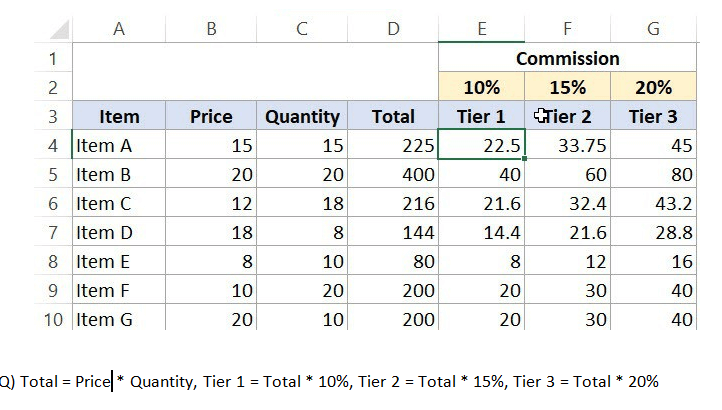This screenshot has height=410, width=722.
Task: Select the Tier 3 header cell
Action: click(x=653, y=117)
